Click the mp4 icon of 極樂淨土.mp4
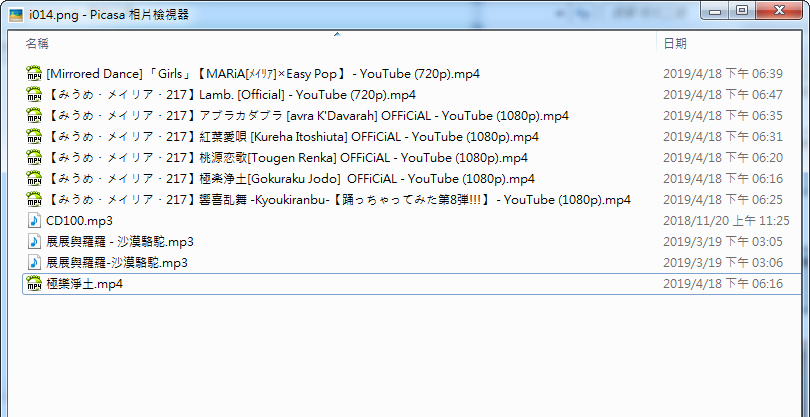The height and width of the screenshot is (417, 810). point(34,284)
